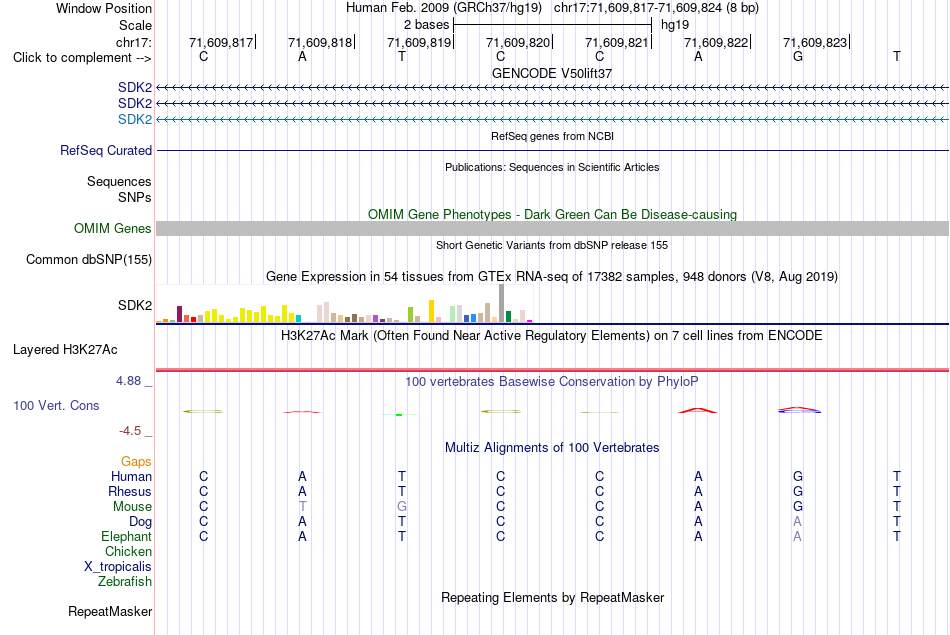950x635 pixels.
Task: Open 'Repeating Elements by RepeatMasker' title
Action: (552, 598)
